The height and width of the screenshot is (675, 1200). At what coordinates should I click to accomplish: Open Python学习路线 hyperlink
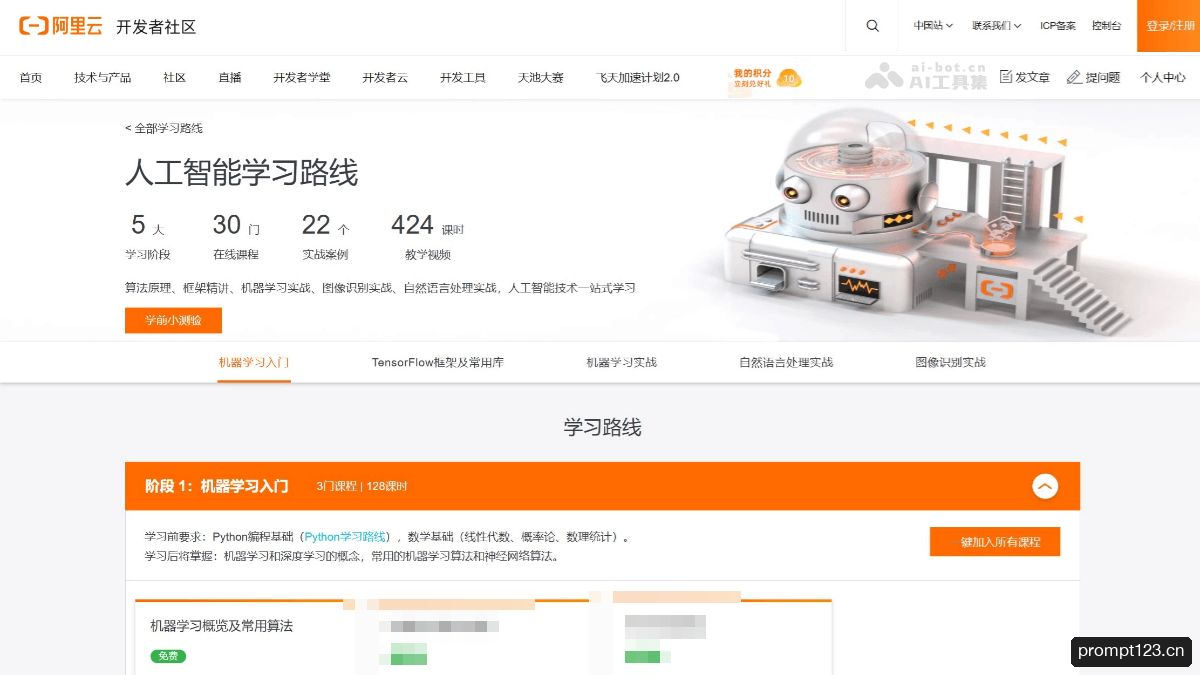pyautogui.click(x=346, y=537)
